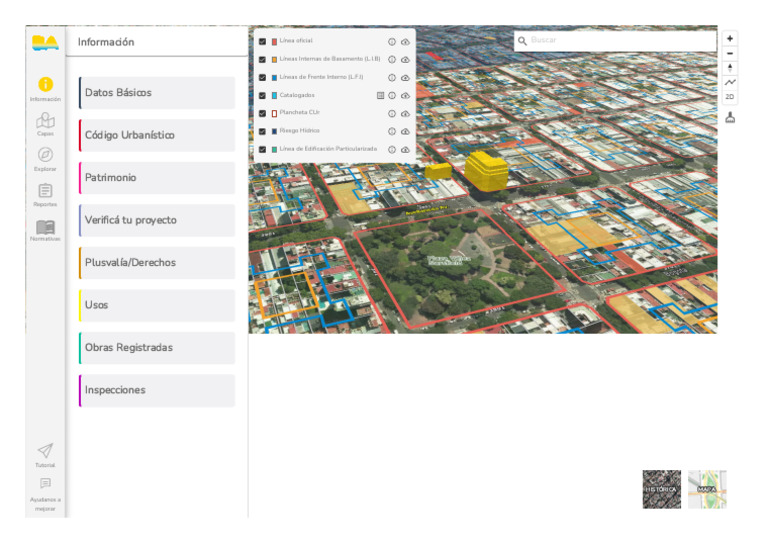Uncheck the Plancheta CUr layer
Viewport: 768px width, 543px height.
click(x=263, y=113)
